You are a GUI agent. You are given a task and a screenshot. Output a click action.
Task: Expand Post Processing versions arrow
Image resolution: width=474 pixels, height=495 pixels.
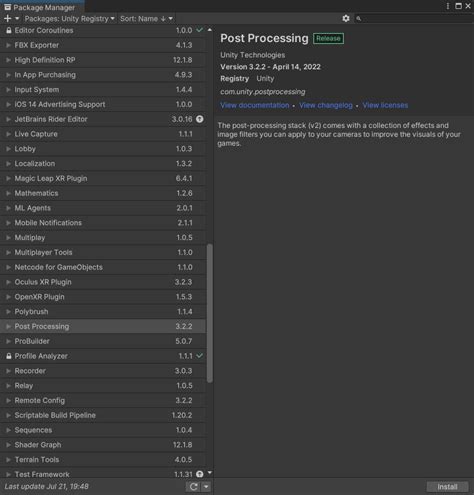(8, 326)
